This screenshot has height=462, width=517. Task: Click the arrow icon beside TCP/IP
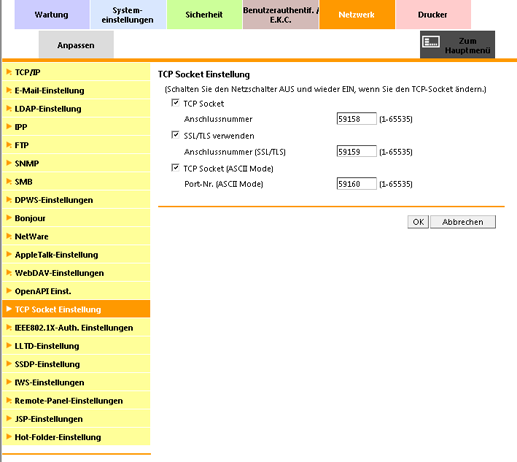click(9, 72)
